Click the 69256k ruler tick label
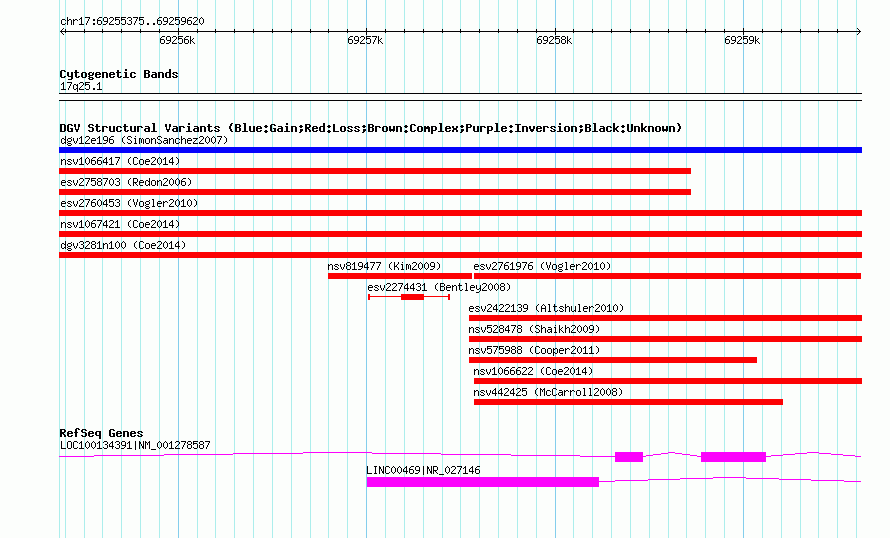890x538 pixels. click(177, 40)
